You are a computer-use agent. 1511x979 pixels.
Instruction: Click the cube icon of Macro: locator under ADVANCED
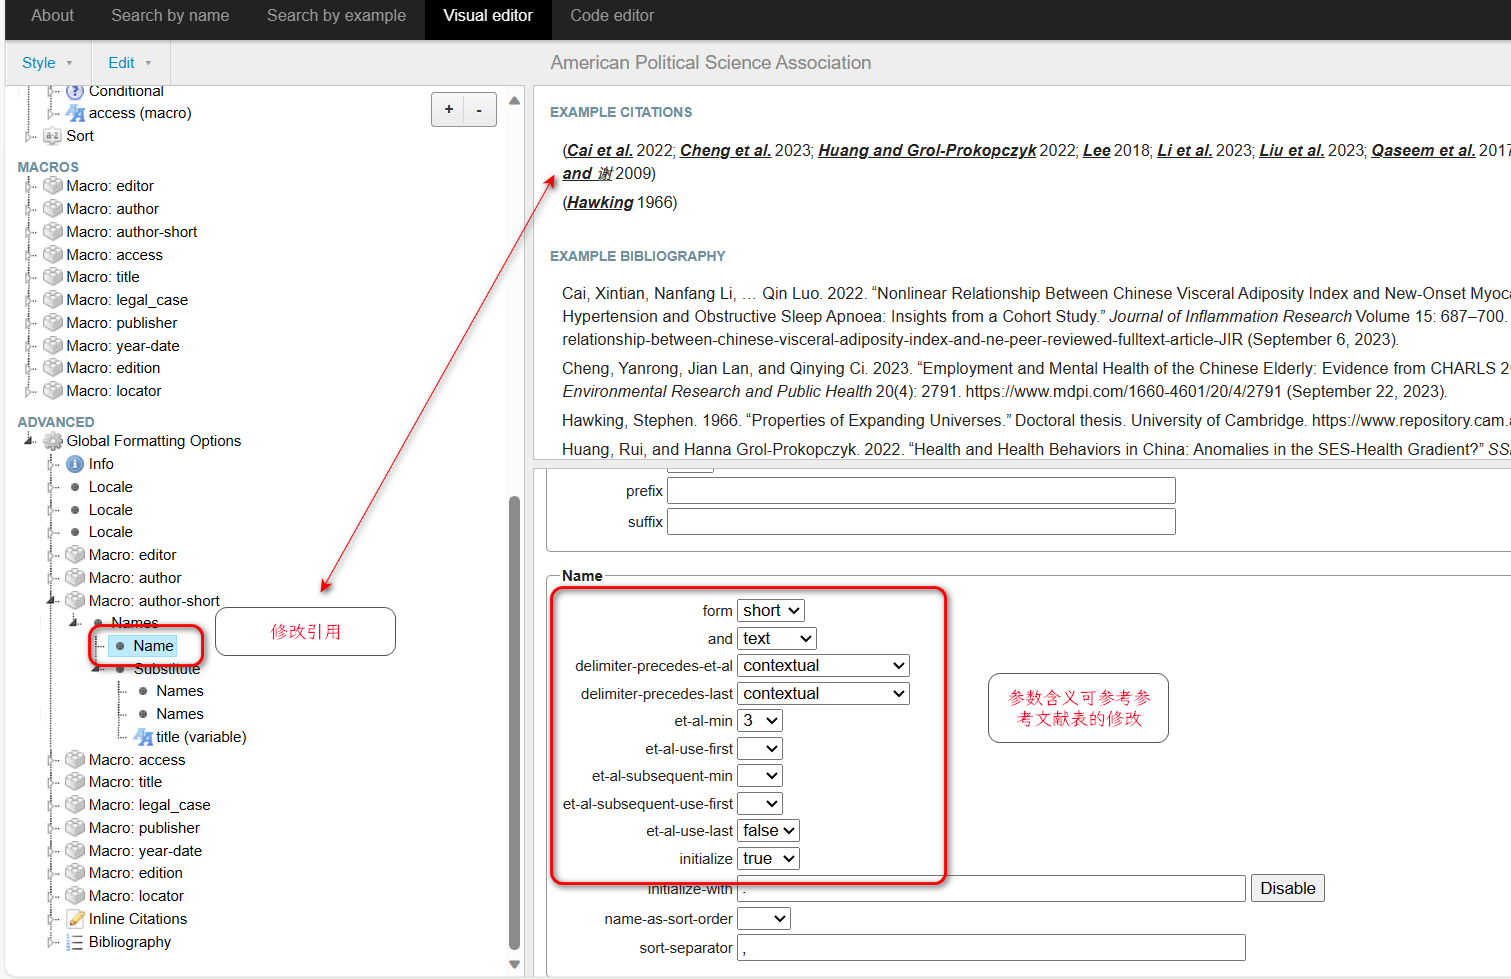pos(75,896)
